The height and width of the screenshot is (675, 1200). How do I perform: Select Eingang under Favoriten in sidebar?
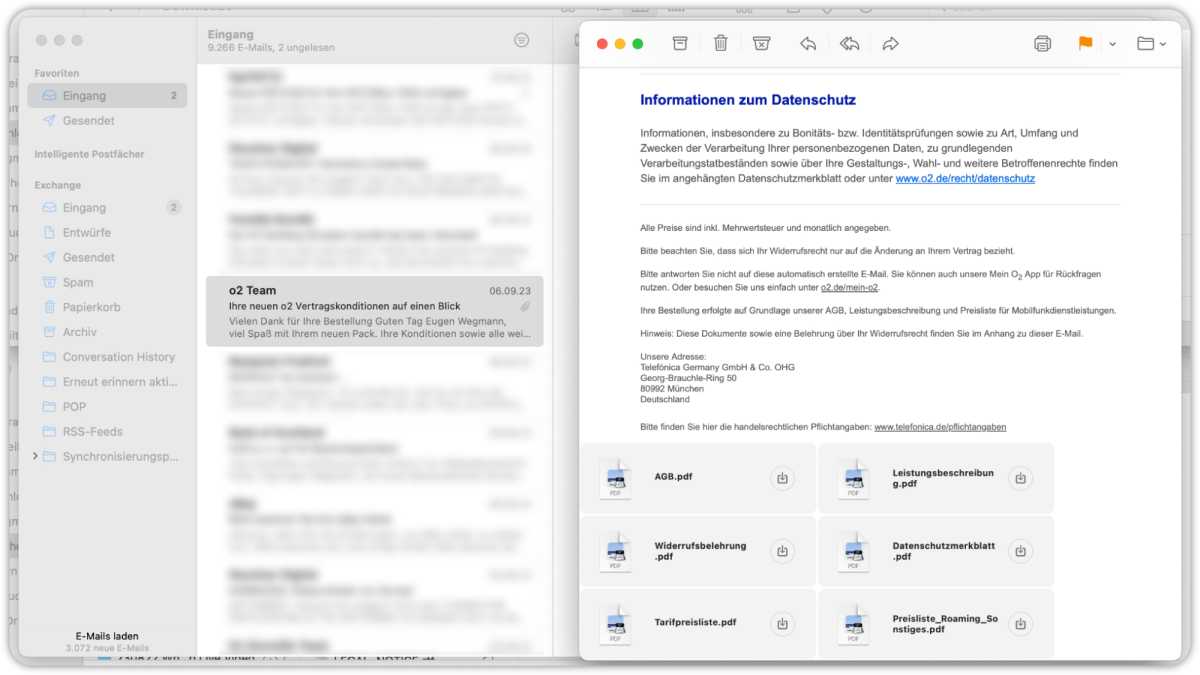107,96
